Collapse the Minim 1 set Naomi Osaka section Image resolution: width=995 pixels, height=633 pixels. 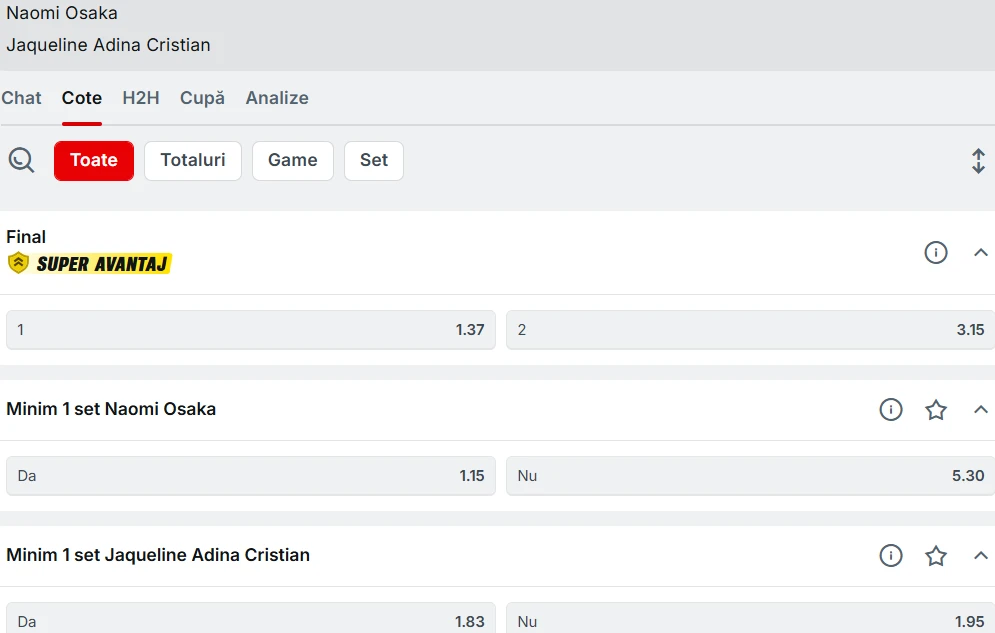click(980, 409)
